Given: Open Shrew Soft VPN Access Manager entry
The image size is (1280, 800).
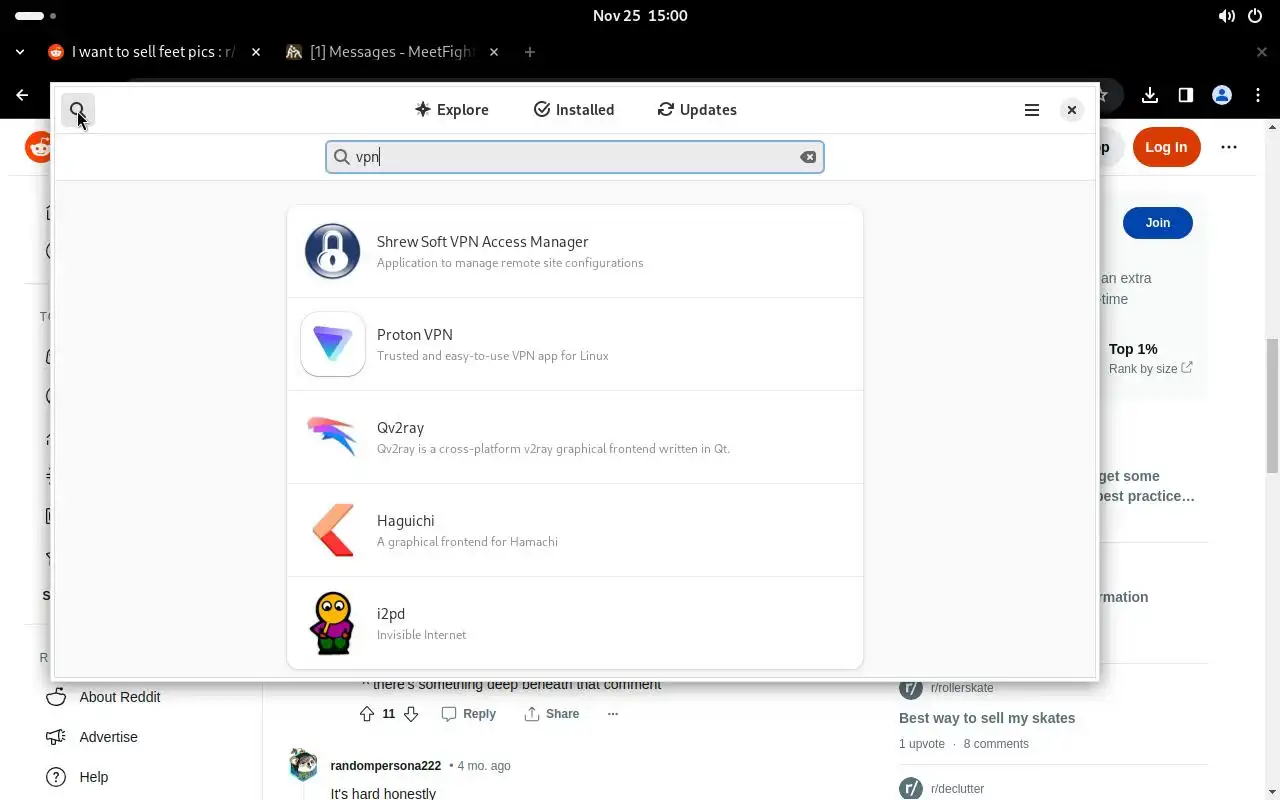Looking at the screenshot, I should pos(574,251).
